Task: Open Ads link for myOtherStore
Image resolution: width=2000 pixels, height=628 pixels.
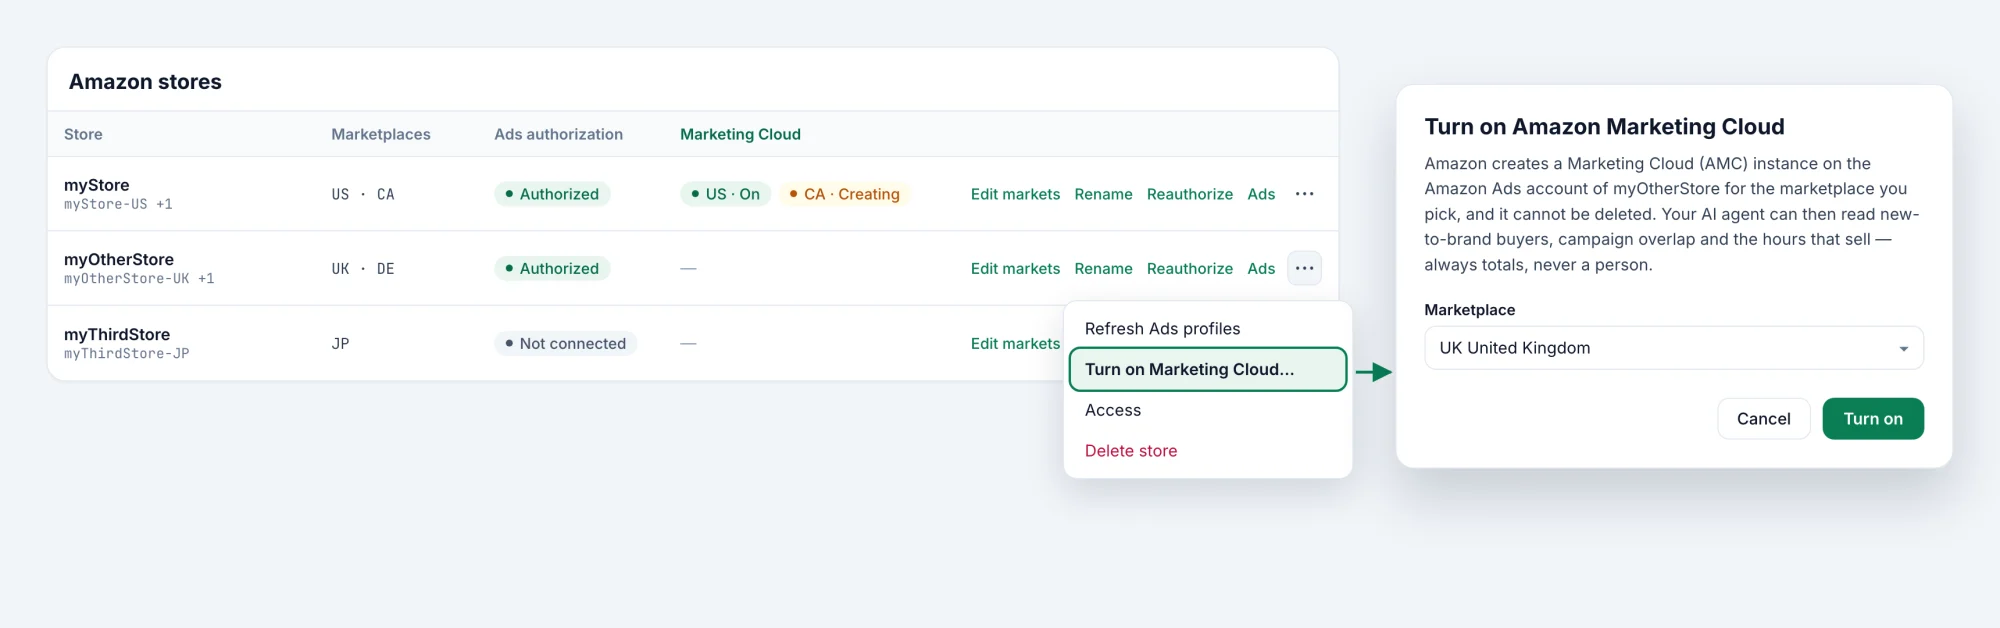Action: pyautogui.click(x=1261, y=268)
